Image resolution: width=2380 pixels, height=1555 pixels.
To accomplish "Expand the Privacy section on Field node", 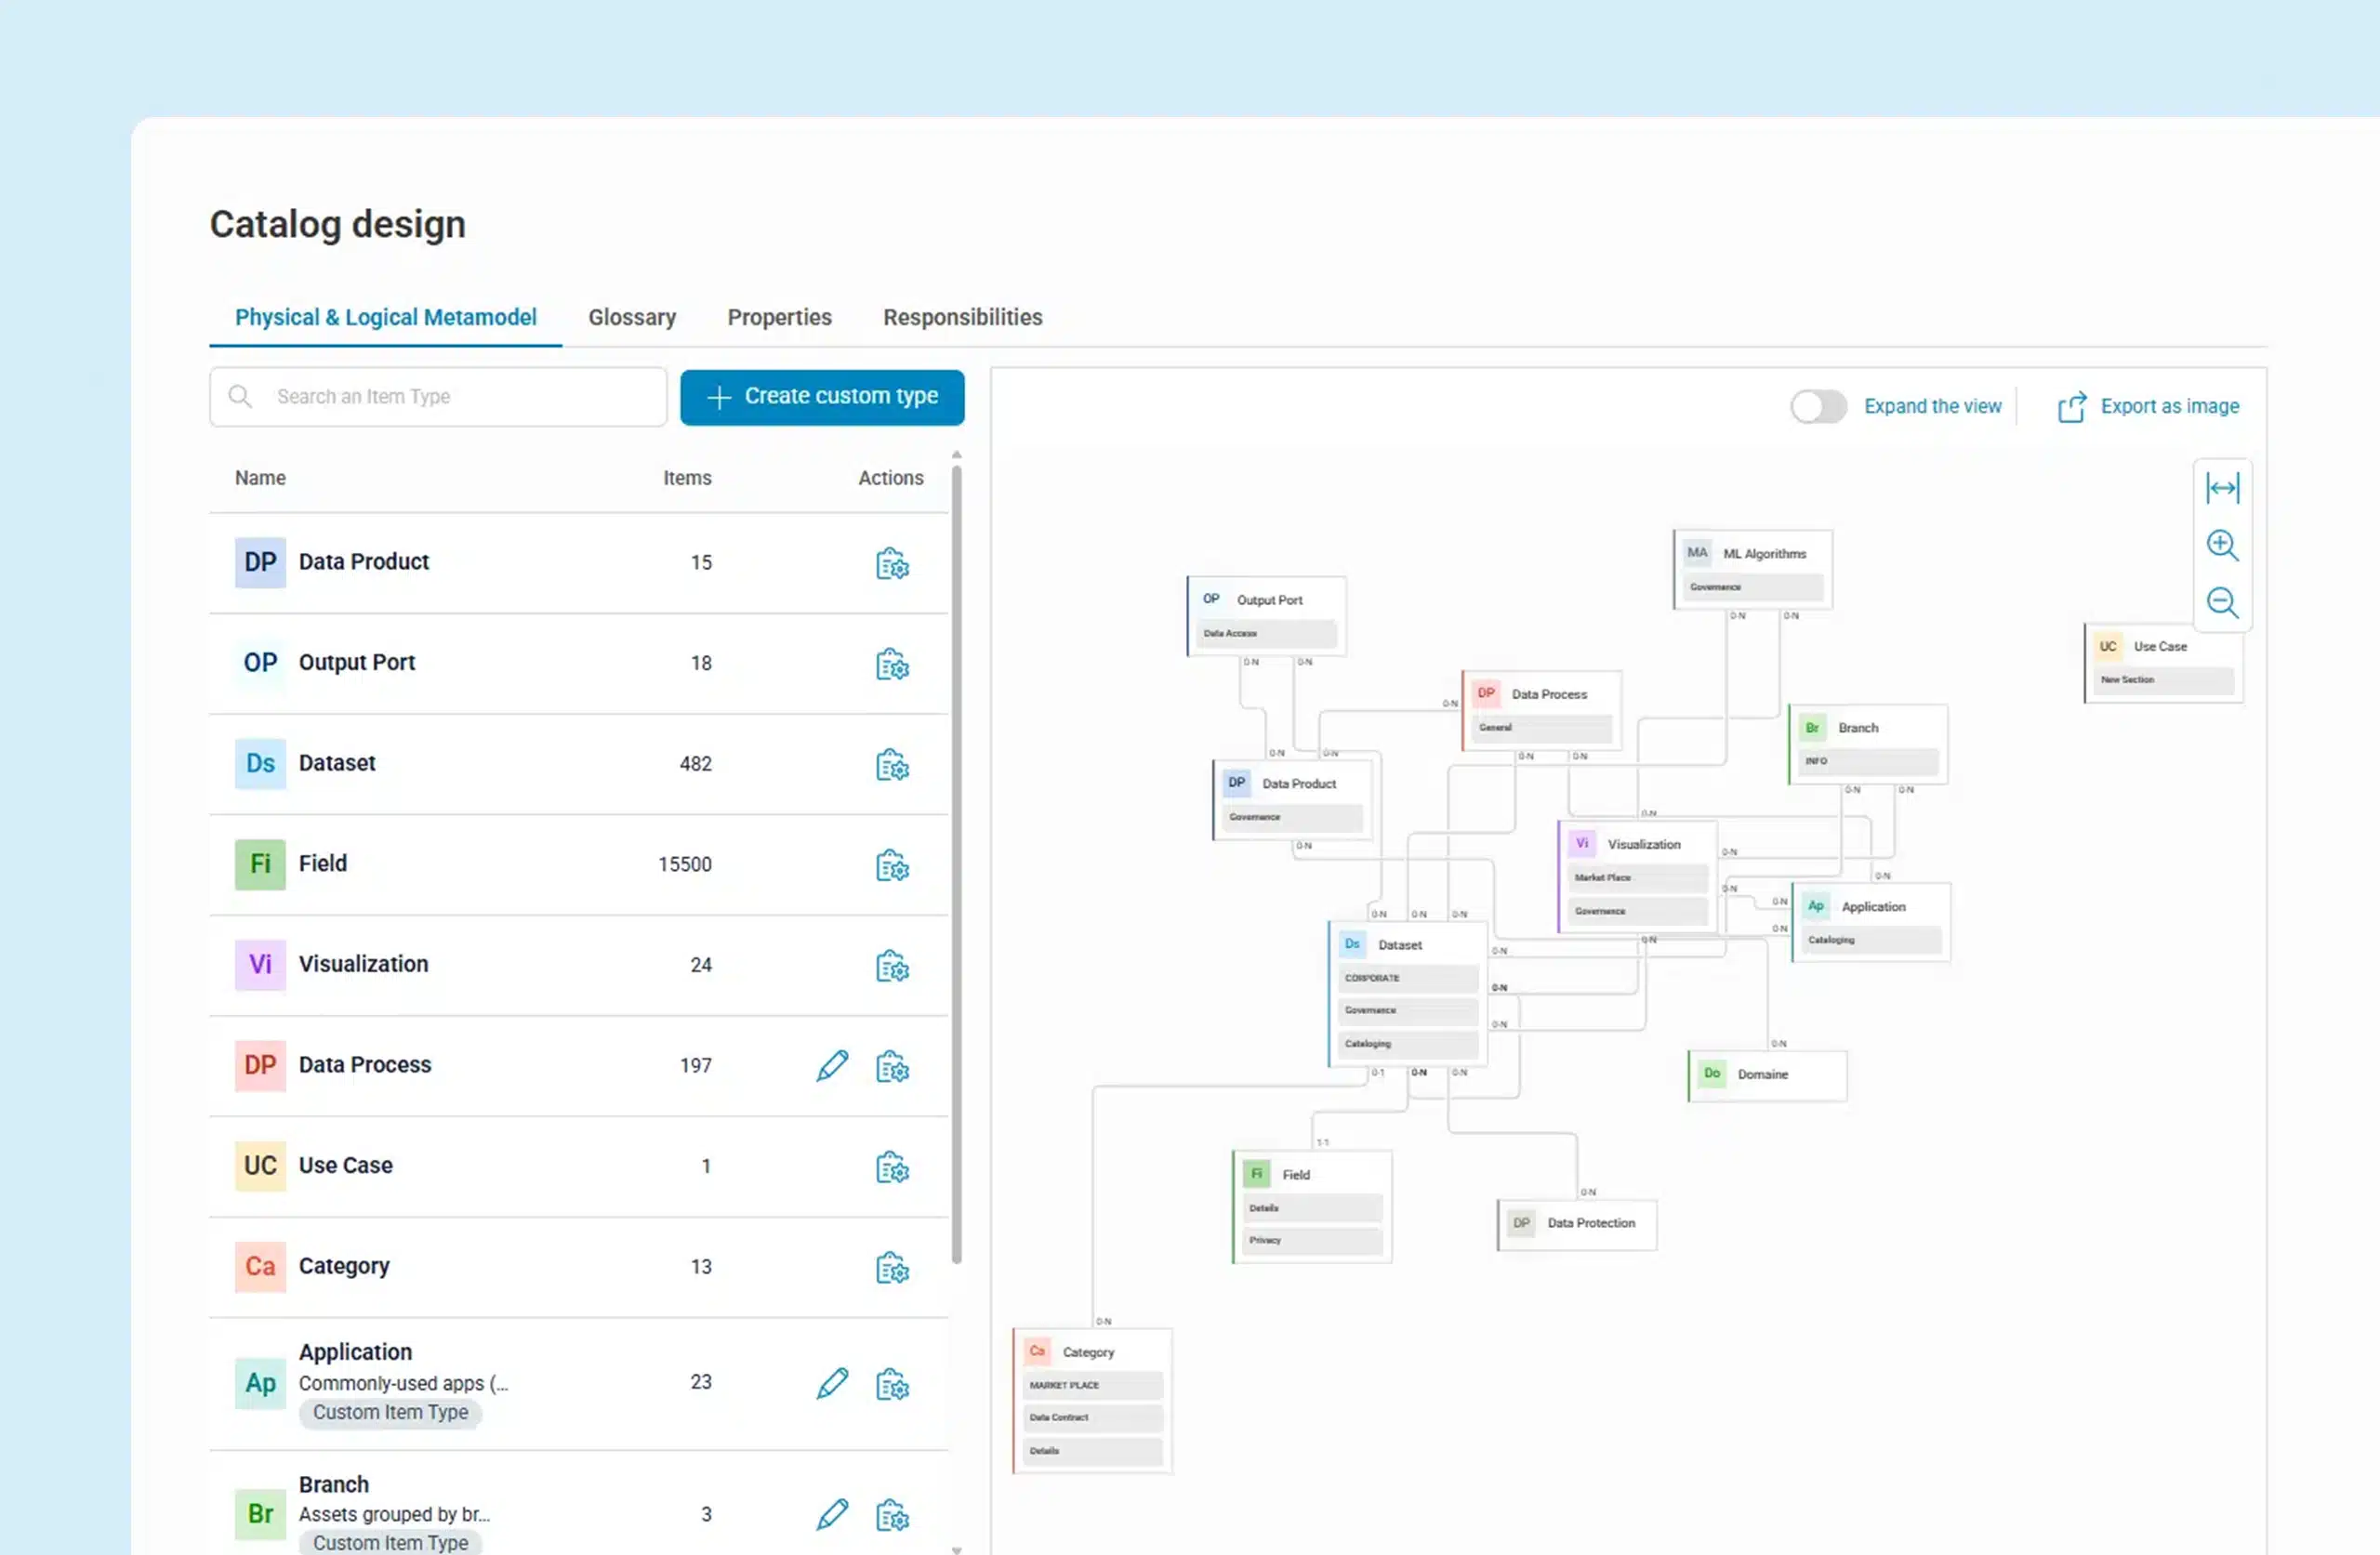I will (1311, 1240).
